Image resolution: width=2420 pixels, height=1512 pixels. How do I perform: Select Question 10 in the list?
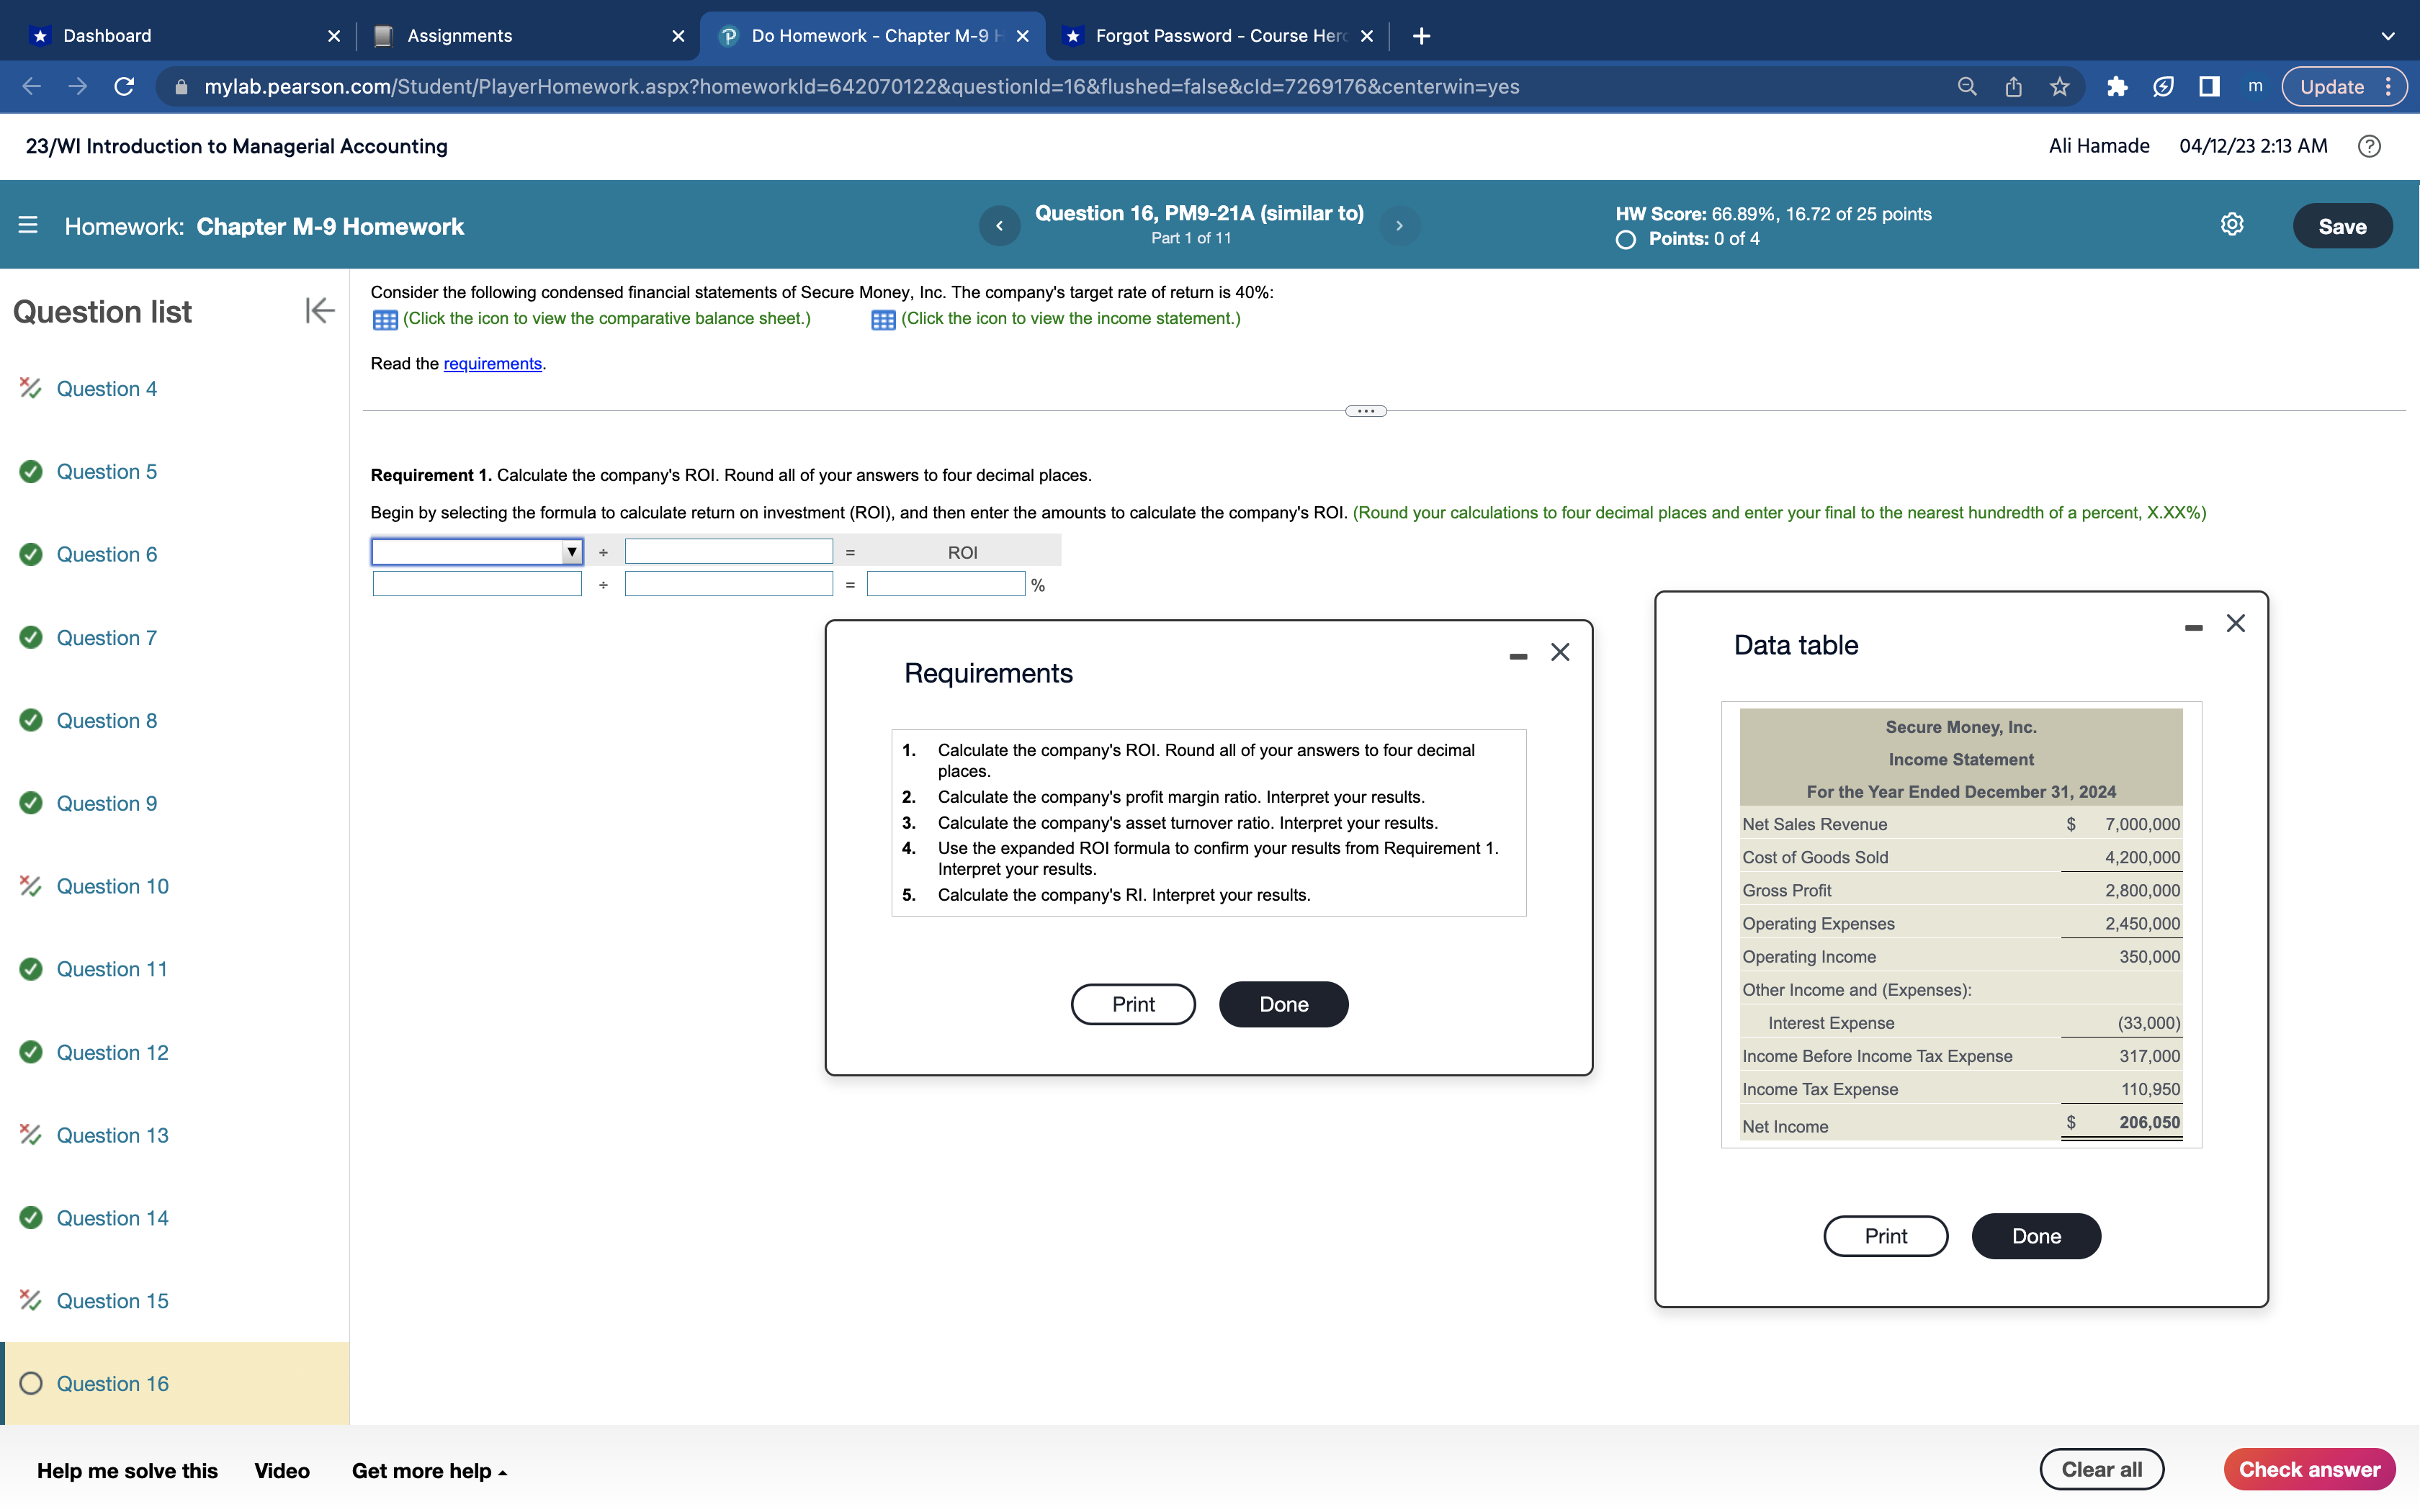[112, 886]
